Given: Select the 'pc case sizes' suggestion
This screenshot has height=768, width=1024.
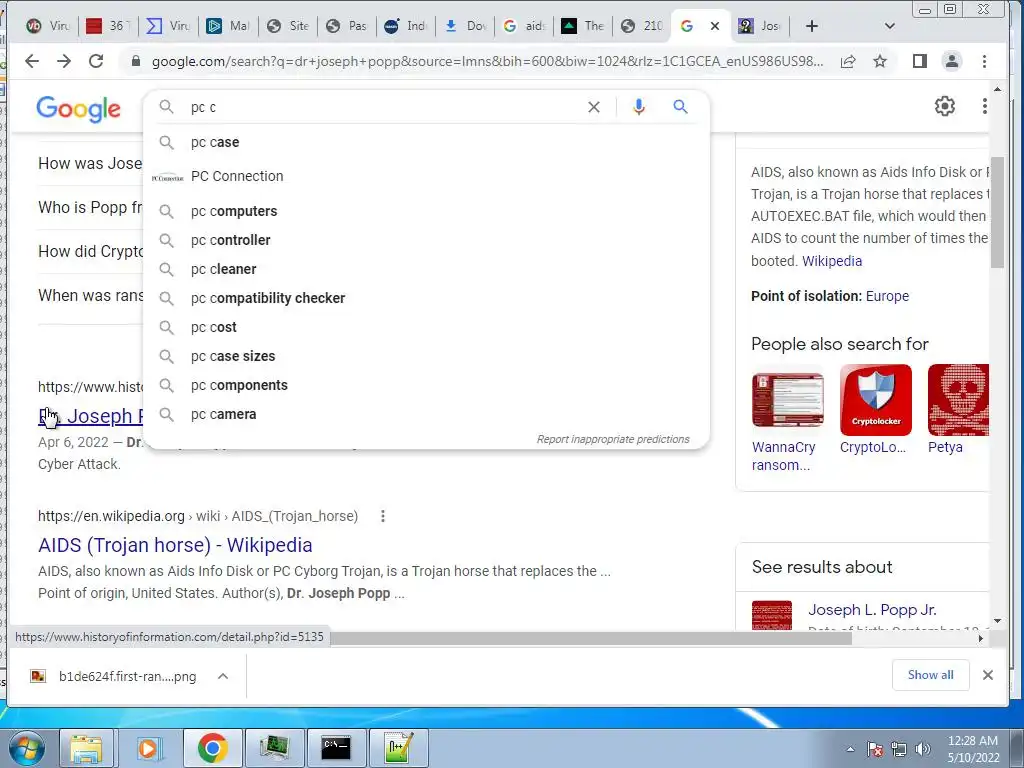Looking at the screenshot, I should [426, 357].
